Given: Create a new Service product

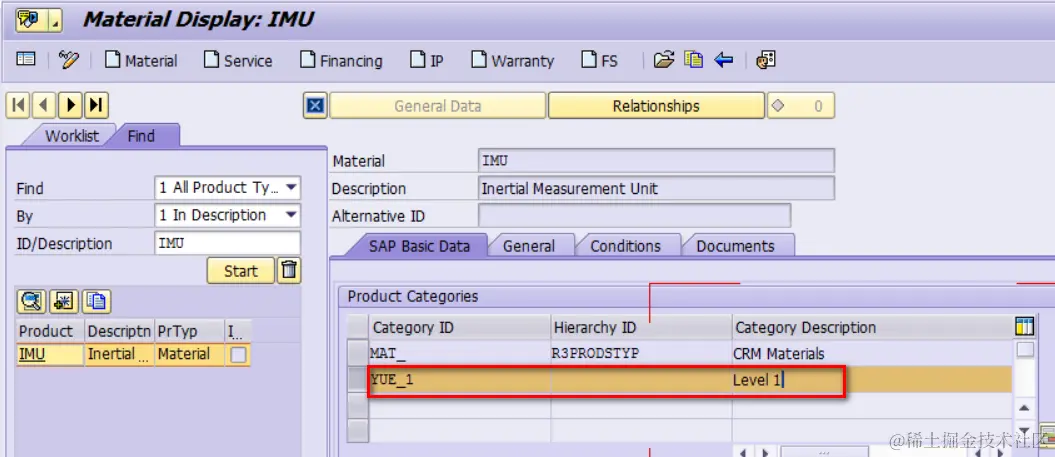Looking at the screenshot, I should pos(238,61).
